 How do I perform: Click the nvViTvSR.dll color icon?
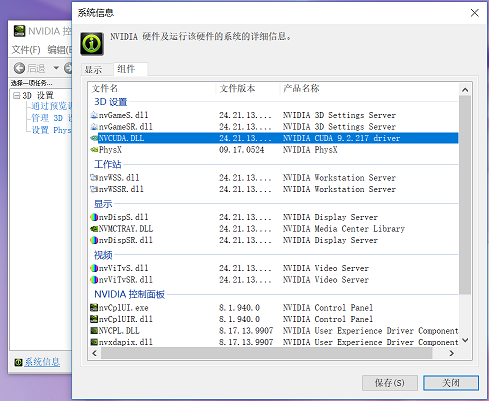94,279
